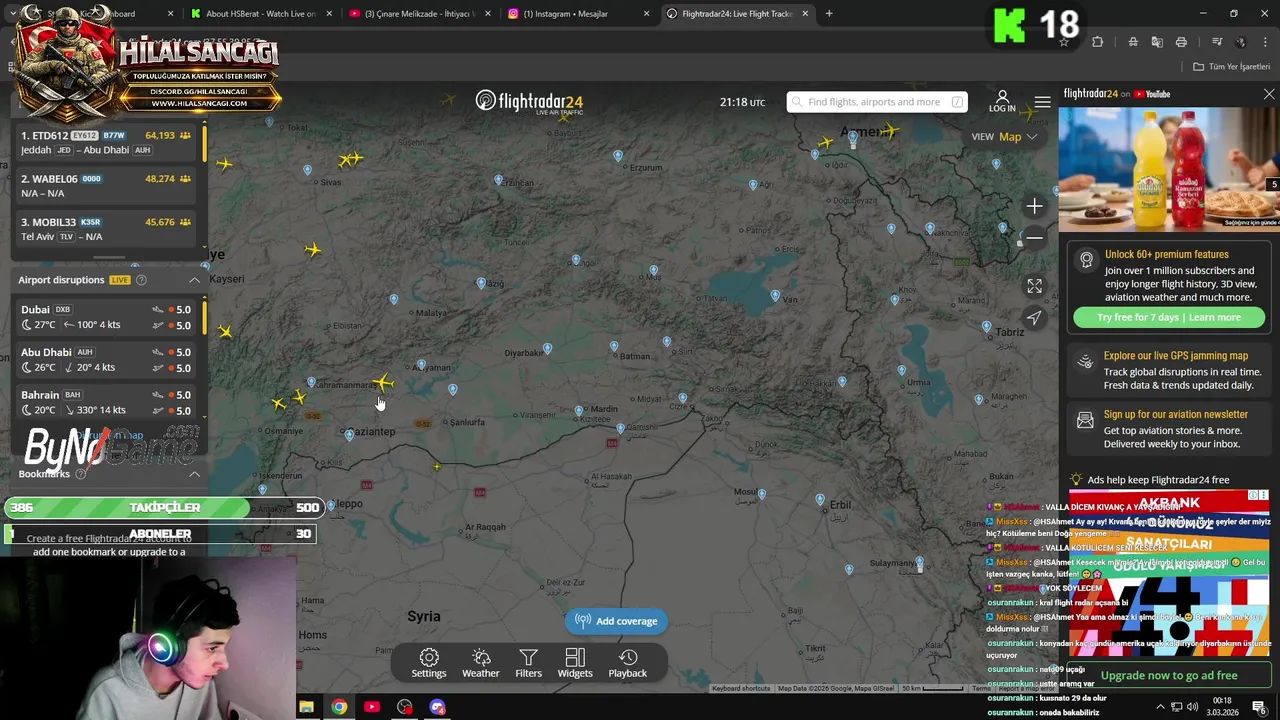Click the volume icon in system tray
Viewport: 1280px width, 720px height.
tap(1192, 707)
